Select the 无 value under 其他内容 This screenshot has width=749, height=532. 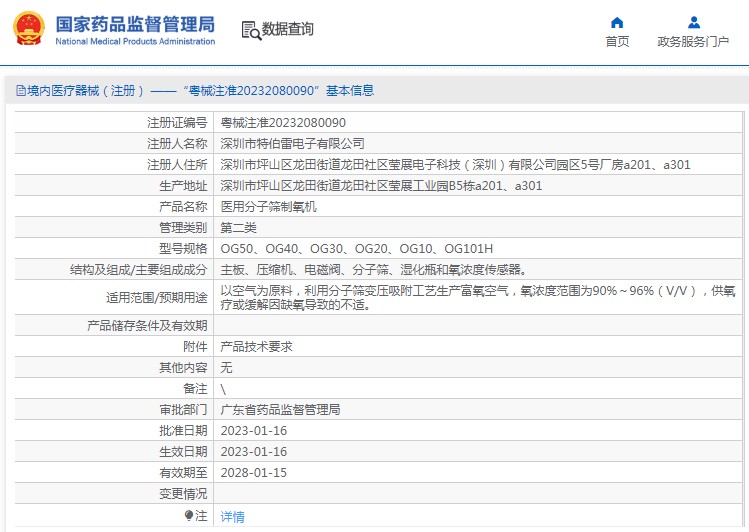tap(226, 368)
